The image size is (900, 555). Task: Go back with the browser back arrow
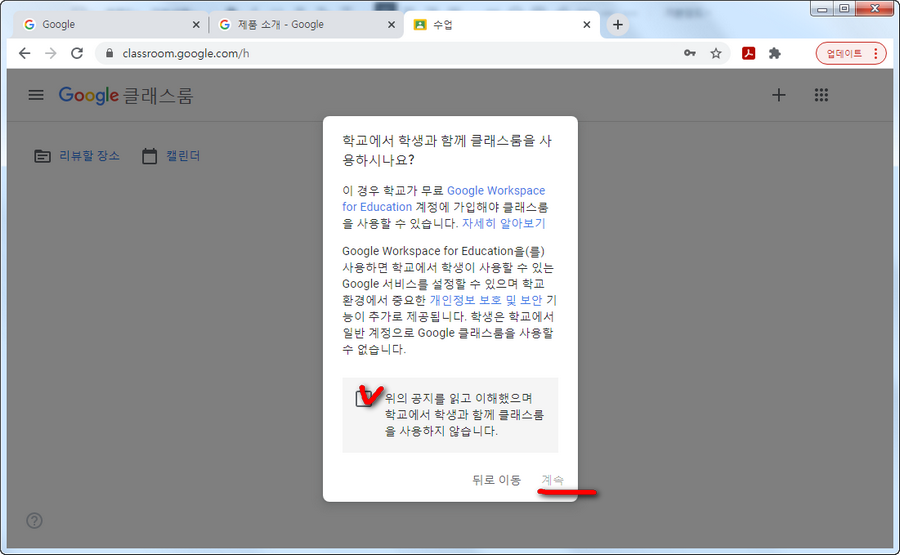coord(24,53)
